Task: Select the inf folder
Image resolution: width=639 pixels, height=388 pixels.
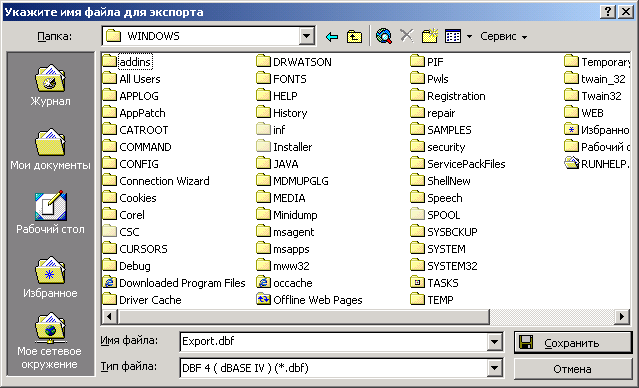Action: click(271, 130)
